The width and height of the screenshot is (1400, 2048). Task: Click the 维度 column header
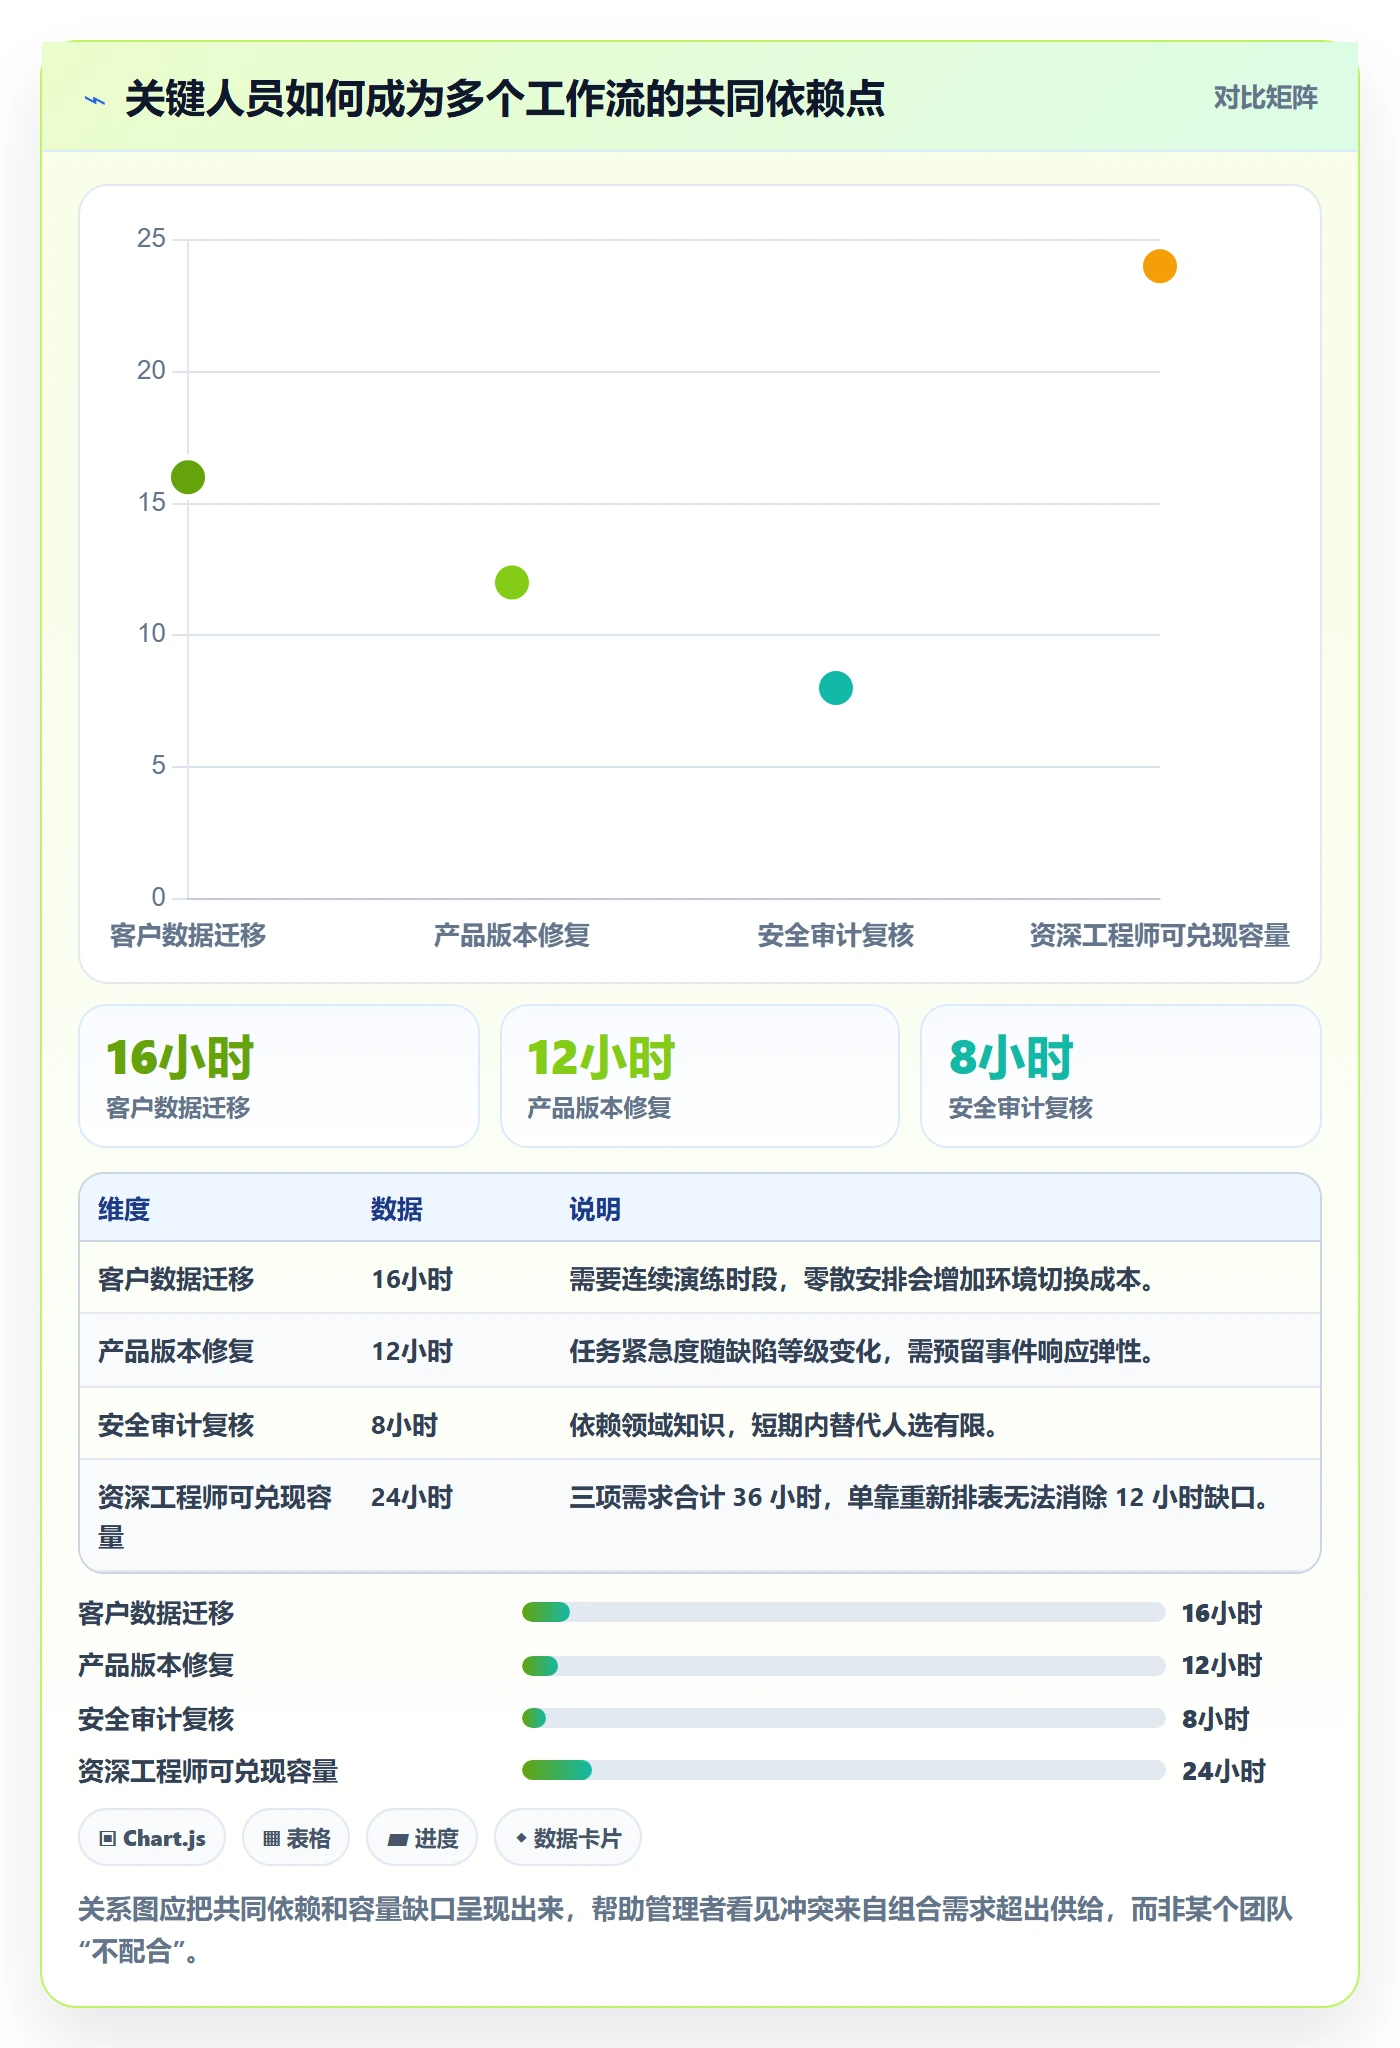tap(124, 1209)
